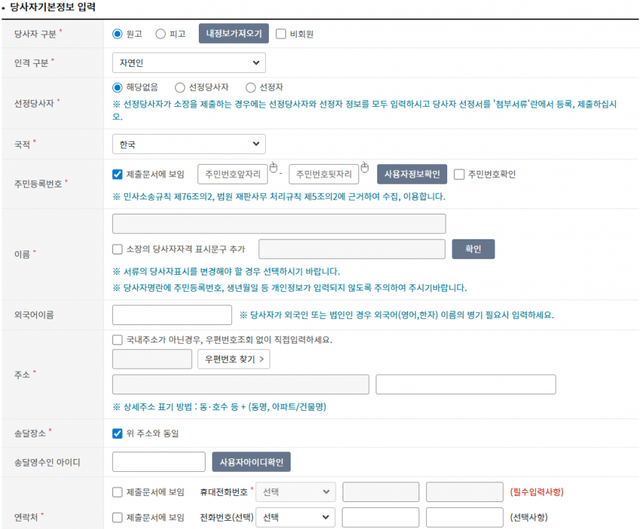Image resolution: width=640 pixels, height=529 pixels.
Task: Uncheck the 위 주소와 동일 checkbox
Action: pyautogui.click(x=118, y=433)
